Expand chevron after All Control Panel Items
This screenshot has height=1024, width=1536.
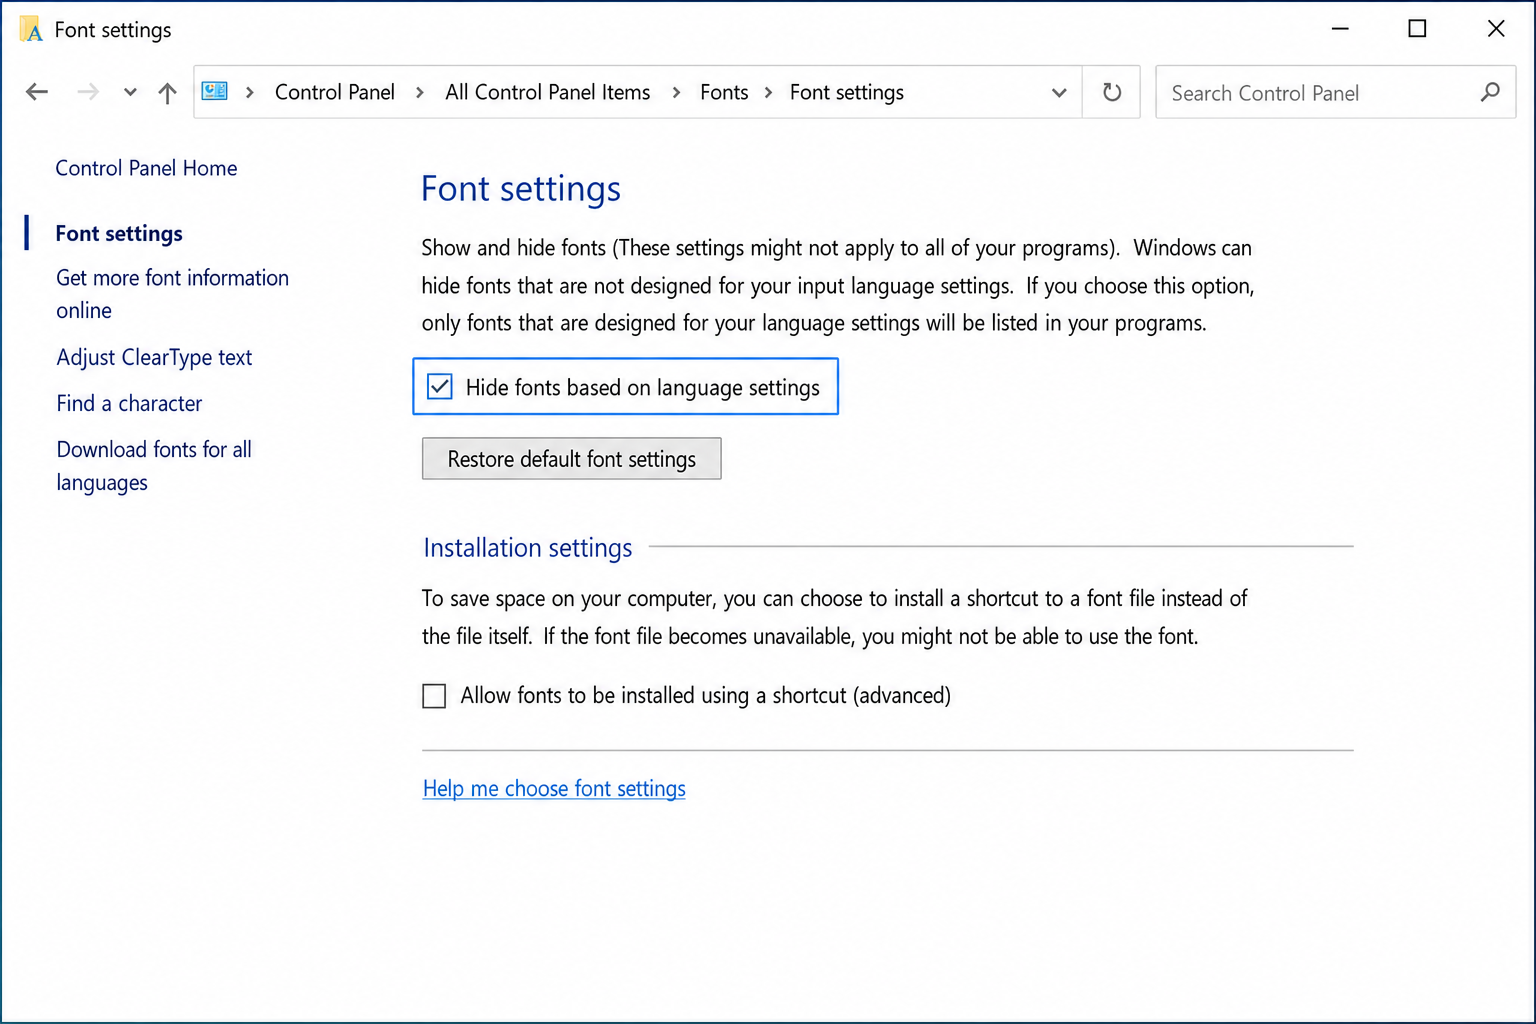click(x=677, y=92)
